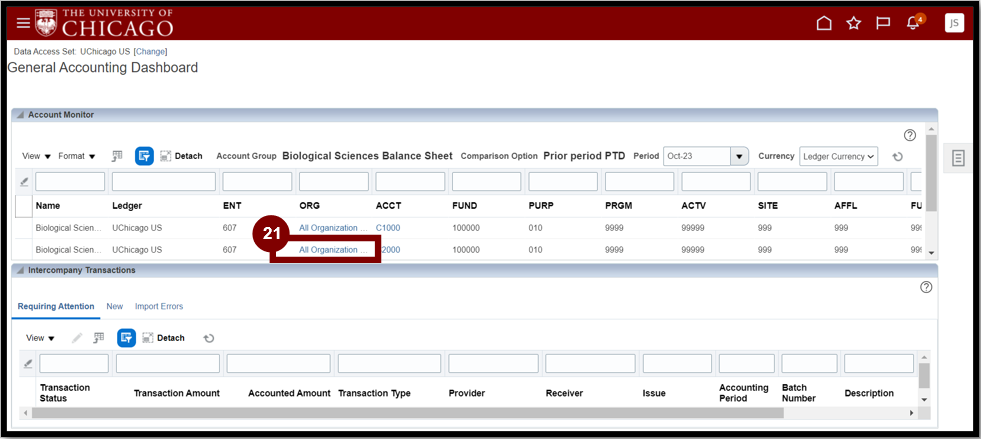Click Account Monitor vertical scrollbar thumb
This screenshot has height=439, width=981.
[x=931, y=173]
